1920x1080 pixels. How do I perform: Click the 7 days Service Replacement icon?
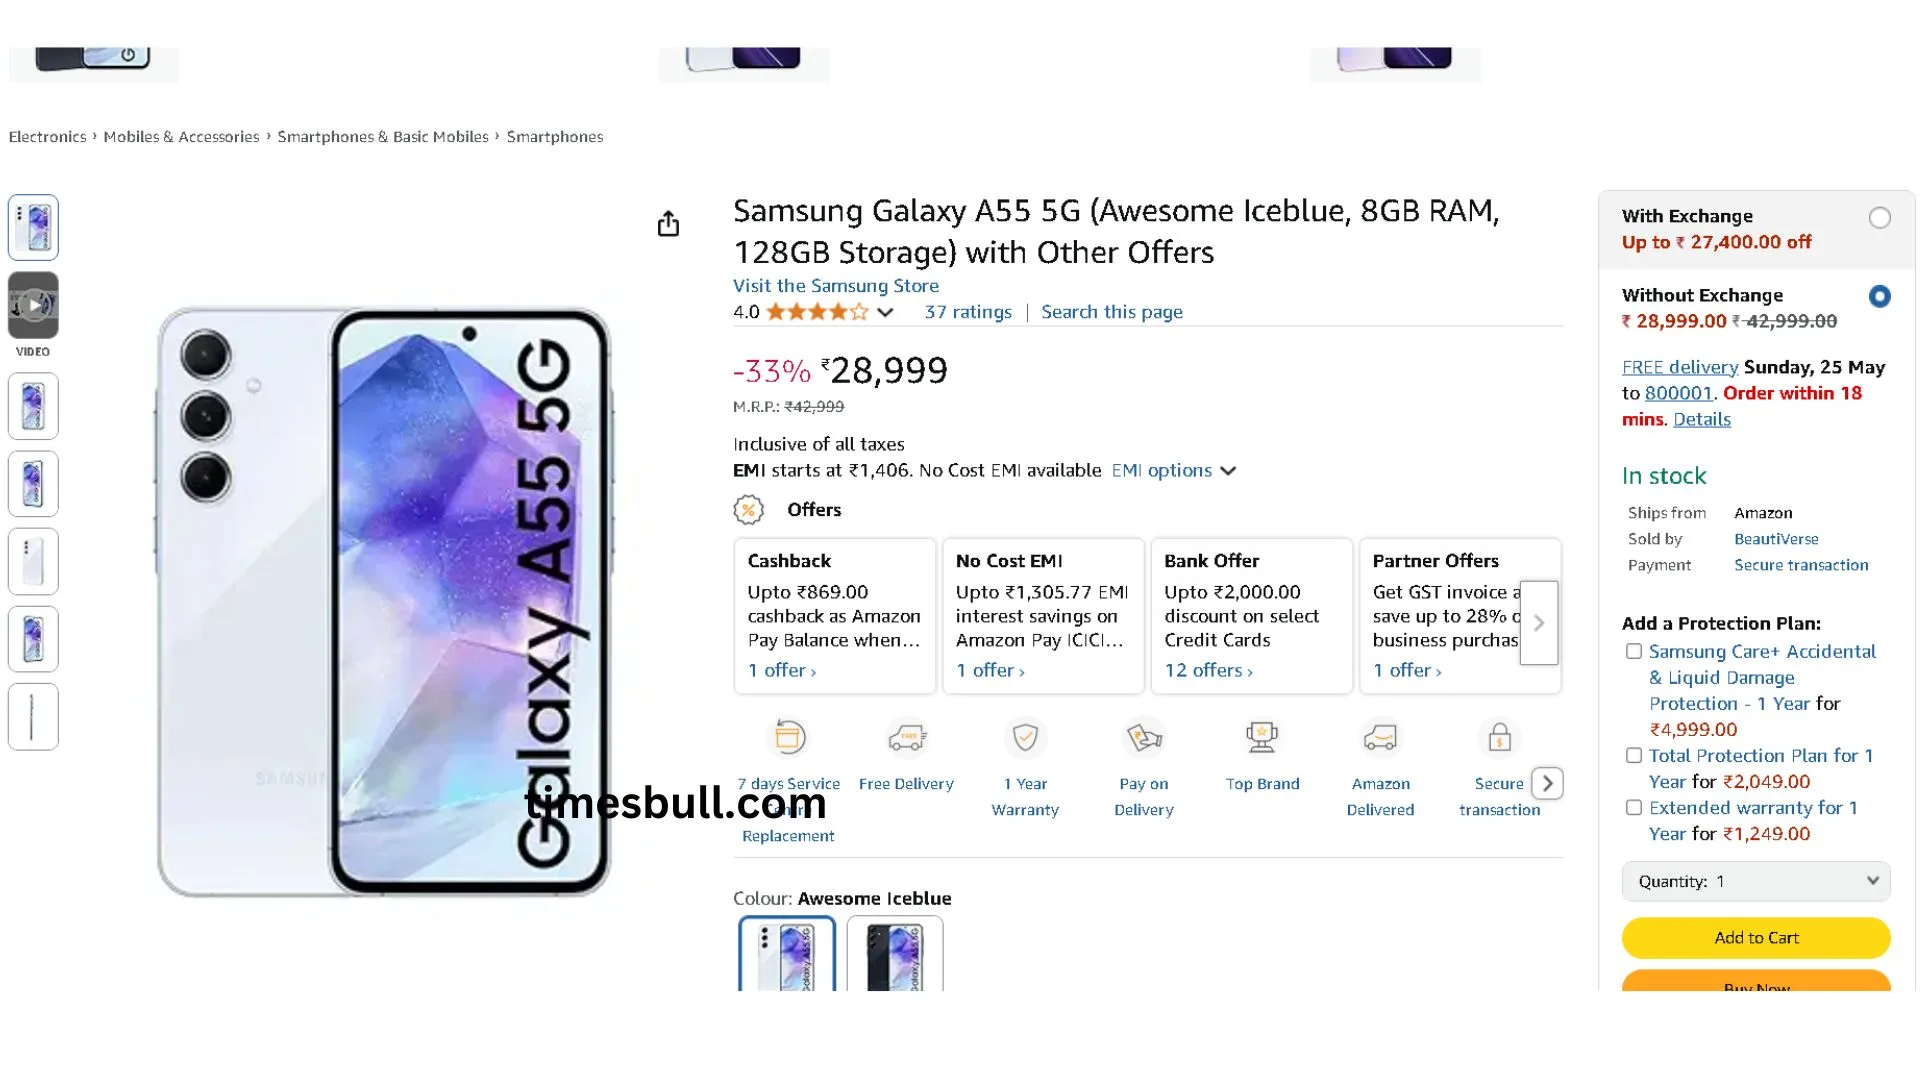[x=788, y=739]
